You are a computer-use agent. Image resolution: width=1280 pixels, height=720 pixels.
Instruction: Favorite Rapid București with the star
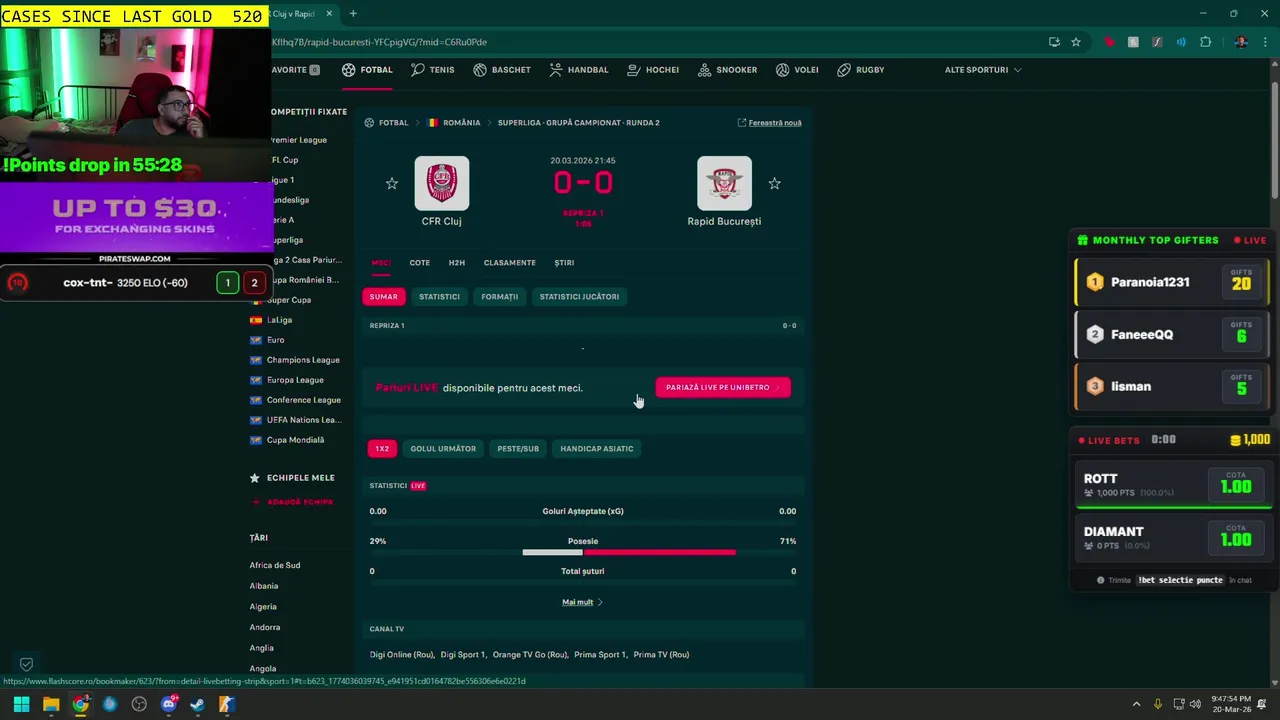coord(774,183)
